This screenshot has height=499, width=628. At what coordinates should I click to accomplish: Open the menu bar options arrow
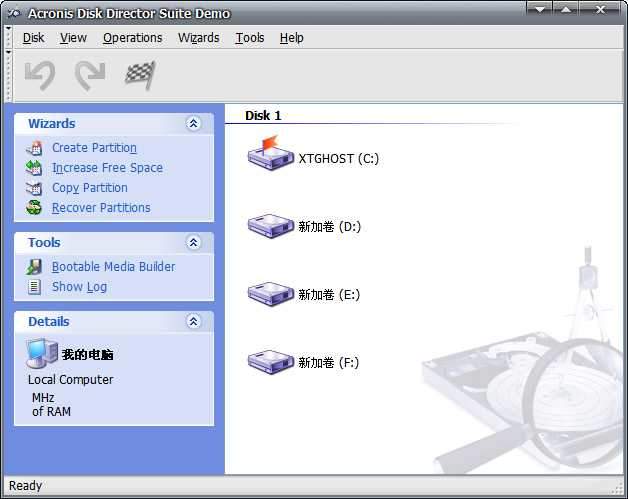[x=8, y=29]
